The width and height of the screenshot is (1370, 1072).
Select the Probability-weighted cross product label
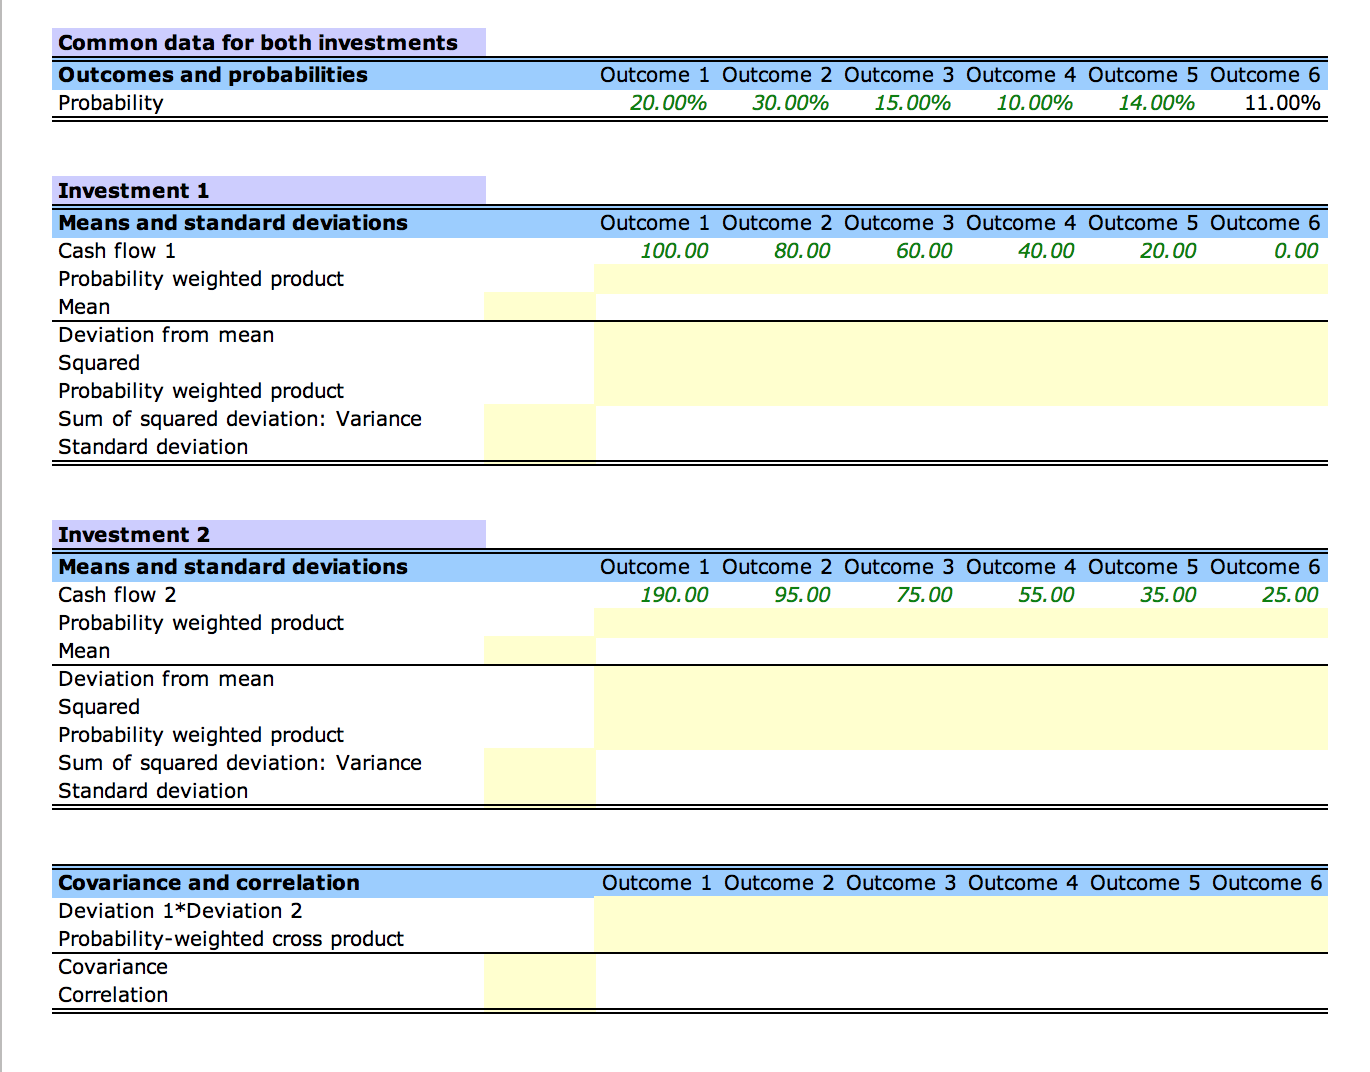tap(231, 938)
